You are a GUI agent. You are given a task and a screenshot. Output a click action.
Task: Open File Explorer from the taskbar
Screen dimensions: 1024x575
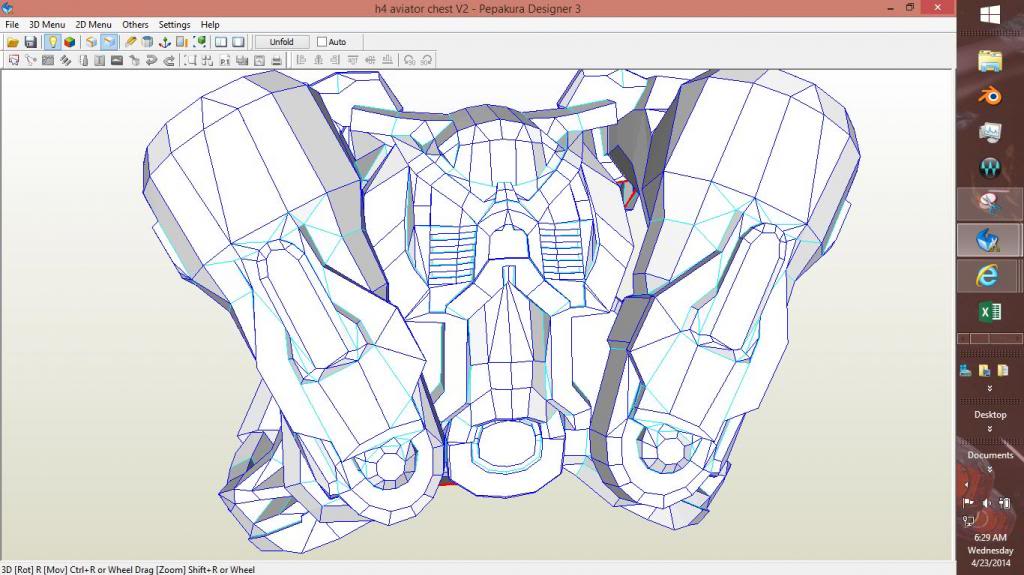990,61
